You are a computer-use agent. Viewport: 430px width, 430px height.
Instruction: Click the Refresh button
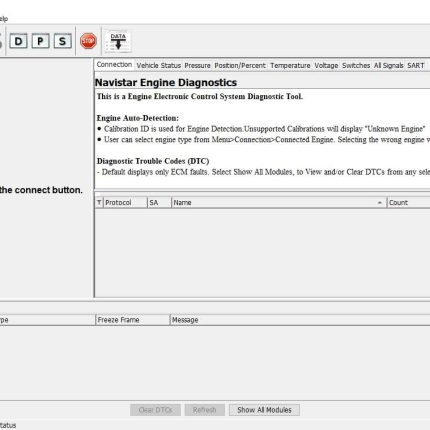pos(204,410)
